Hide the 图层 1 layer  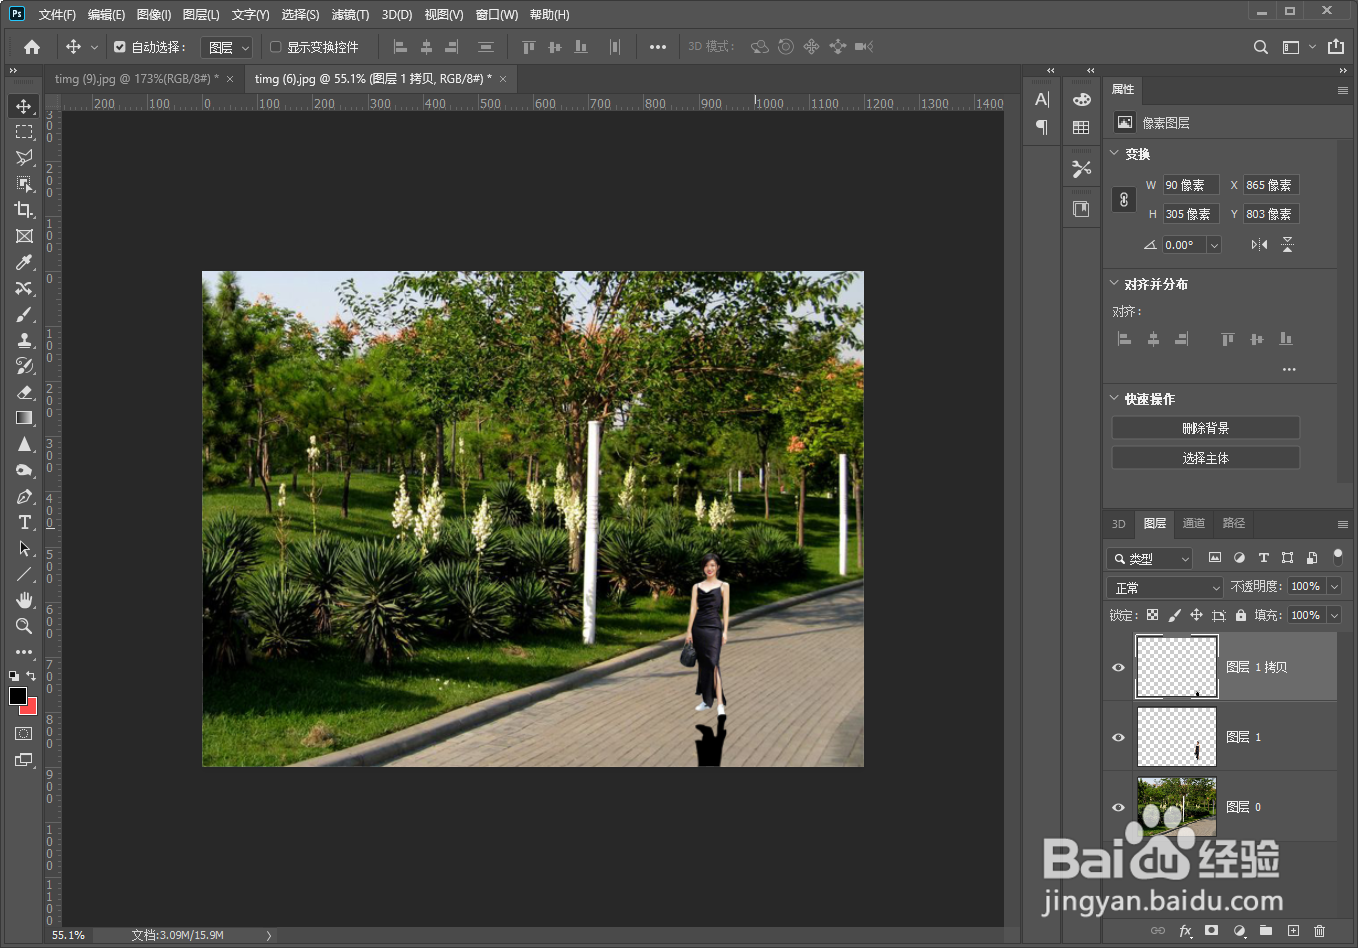(x=1118, y=737)
